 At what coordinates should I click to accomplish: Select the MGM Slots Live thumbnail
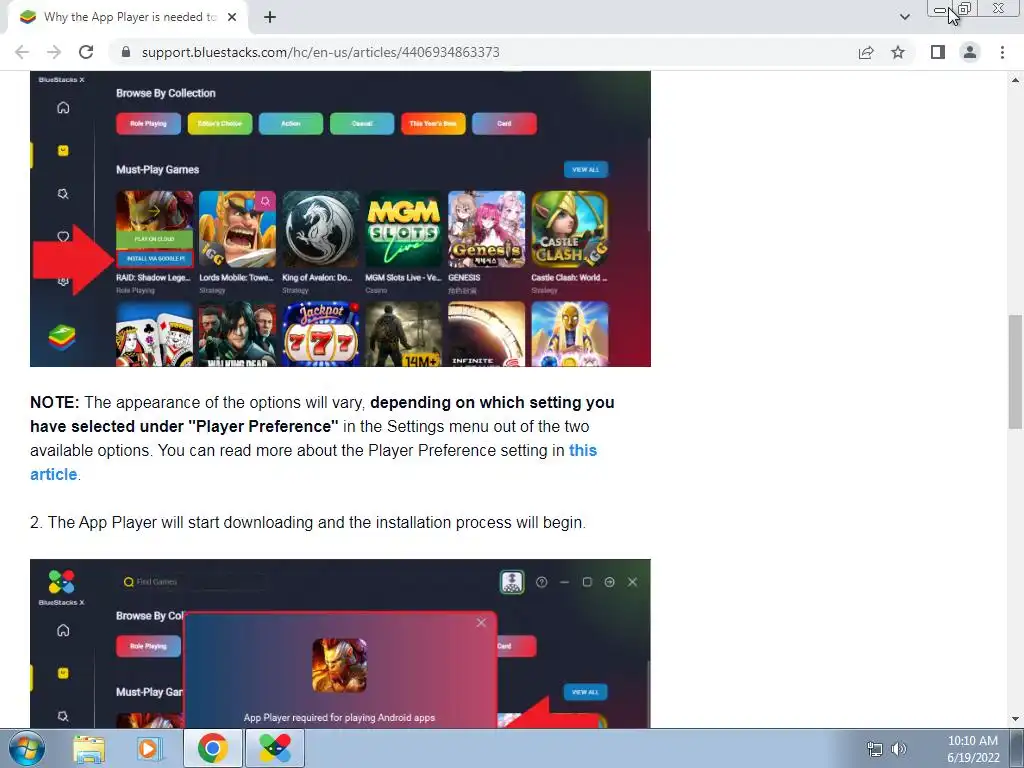404,229
